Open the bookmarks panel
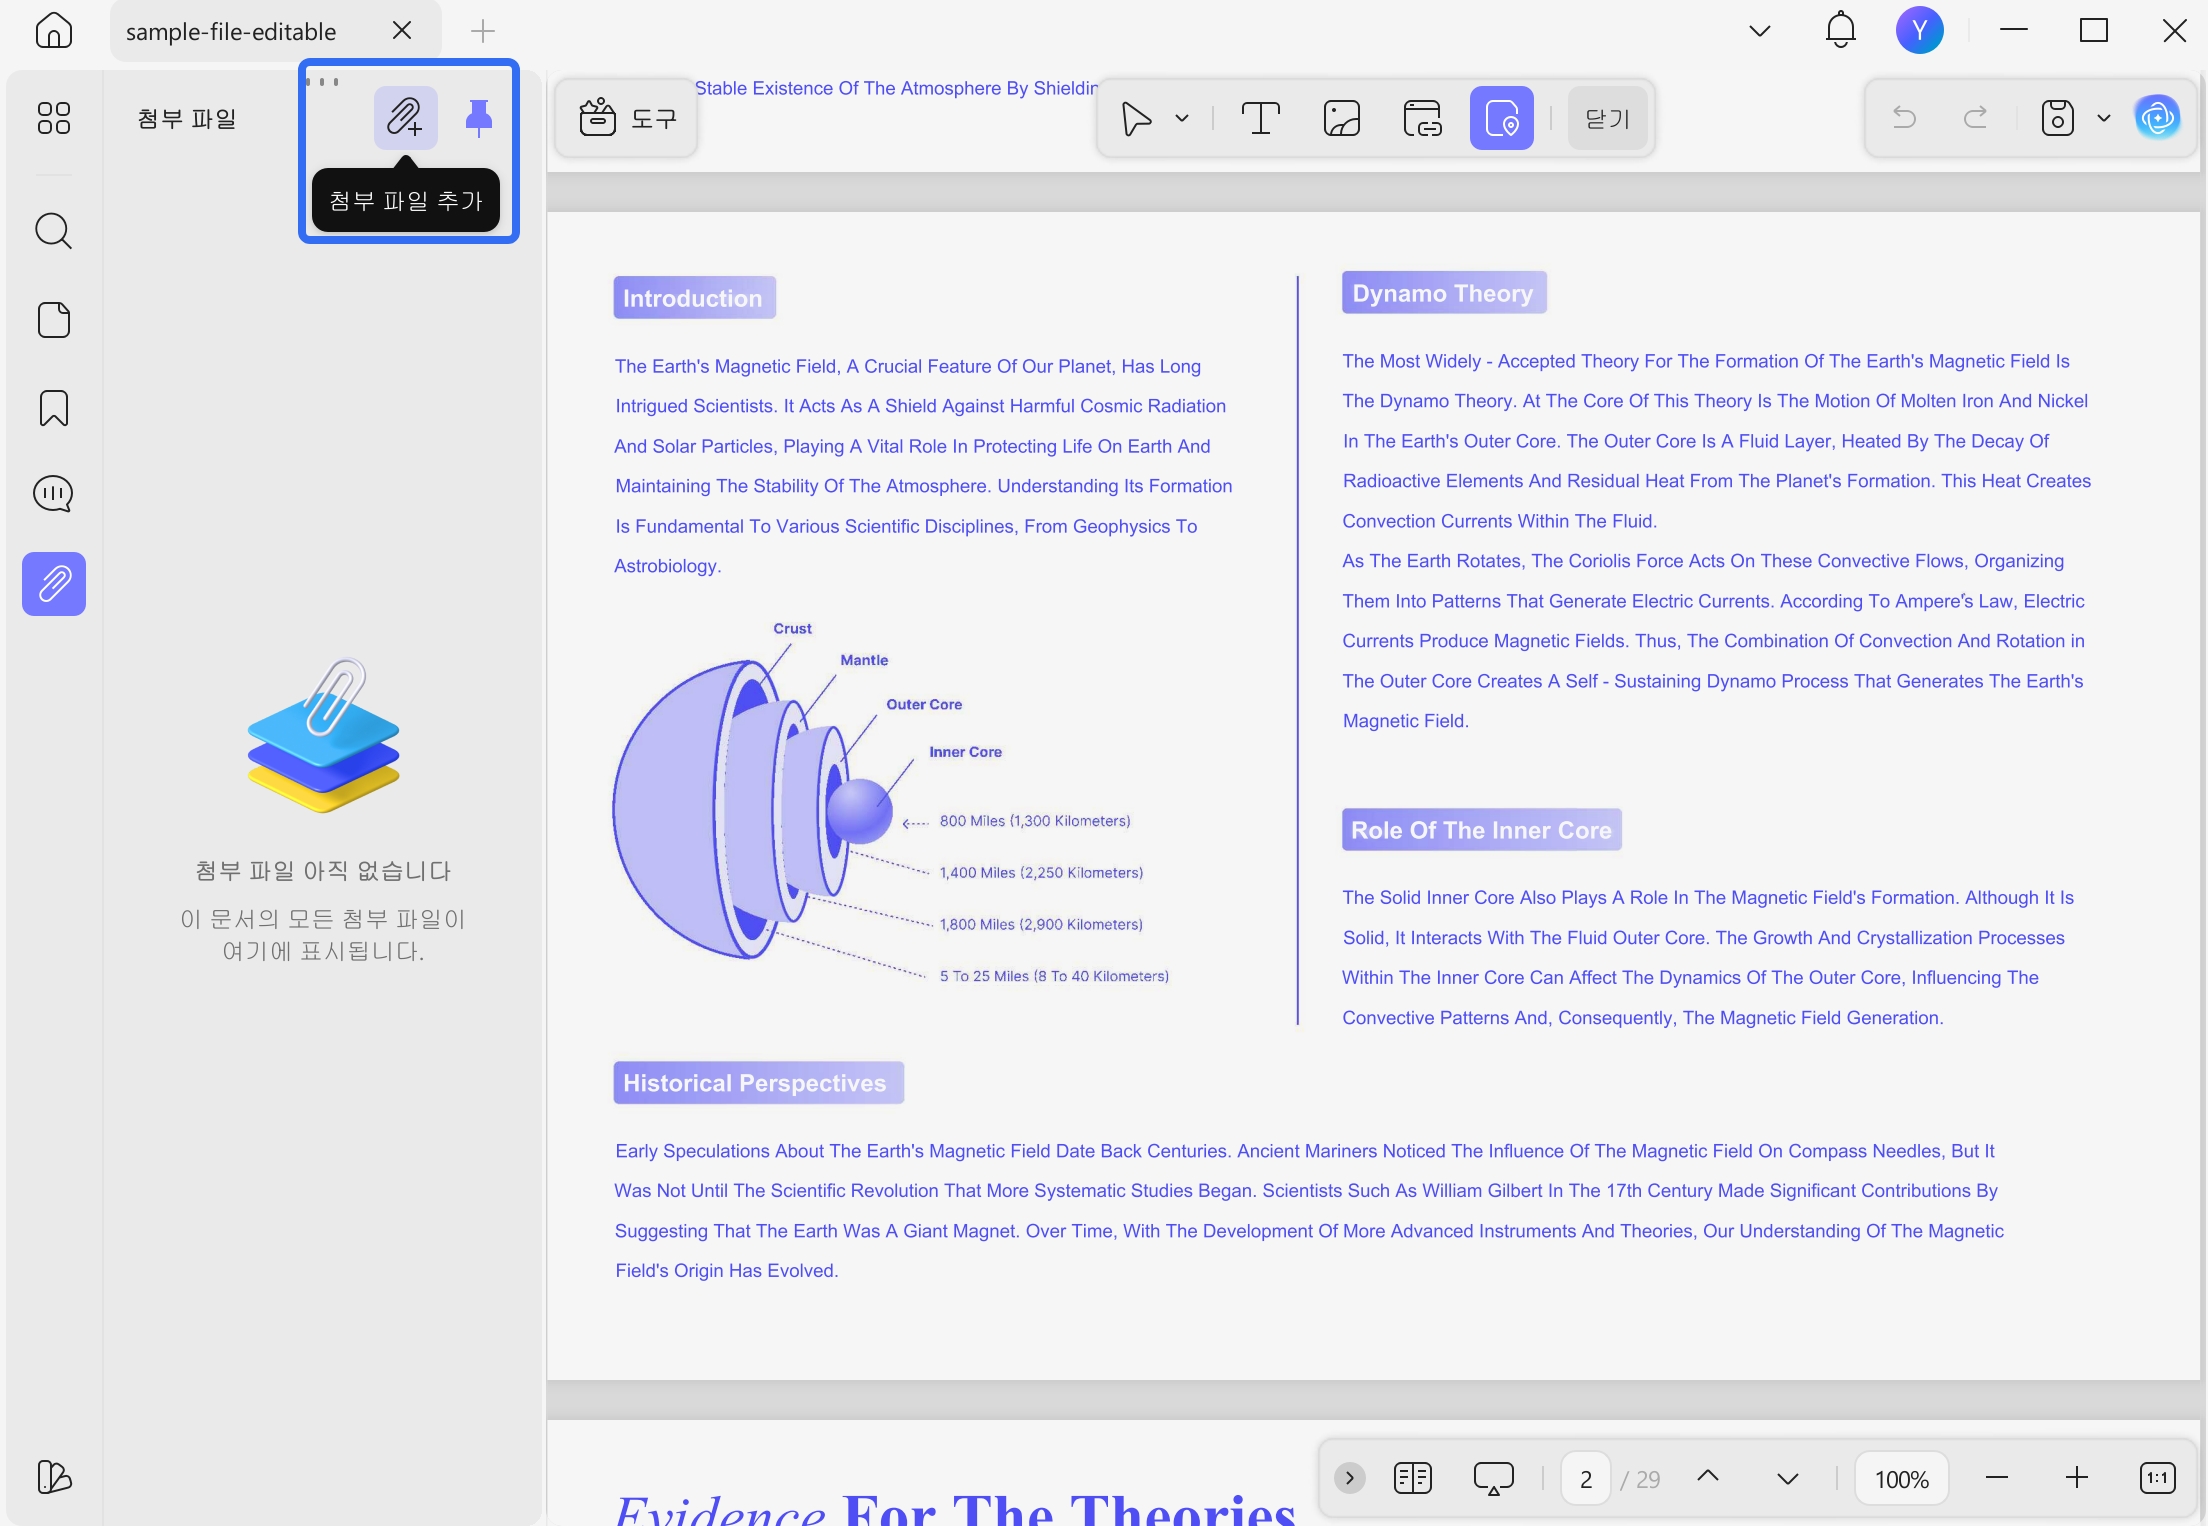 (54, 408)
